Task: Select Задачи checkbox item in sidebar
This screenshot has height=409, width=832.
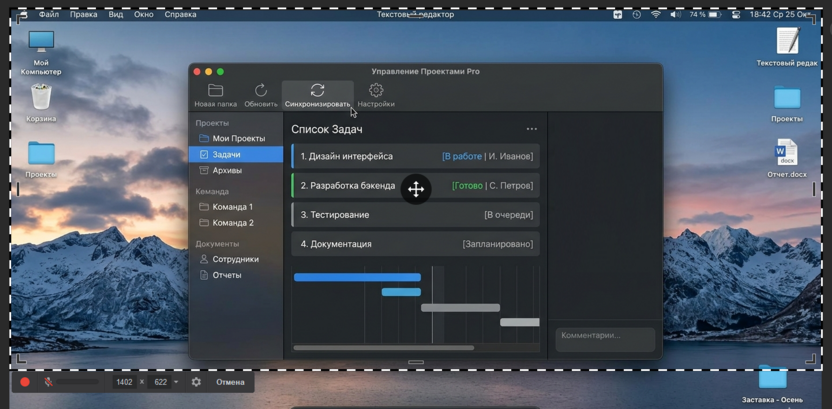Action: [x=236, y=154]
